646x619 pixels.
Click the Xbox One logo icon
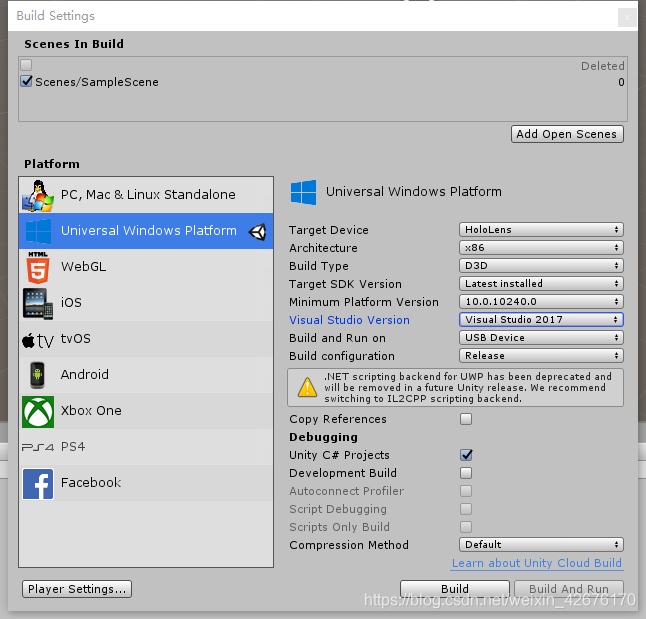pyautogui.click(x=38, y=411)
